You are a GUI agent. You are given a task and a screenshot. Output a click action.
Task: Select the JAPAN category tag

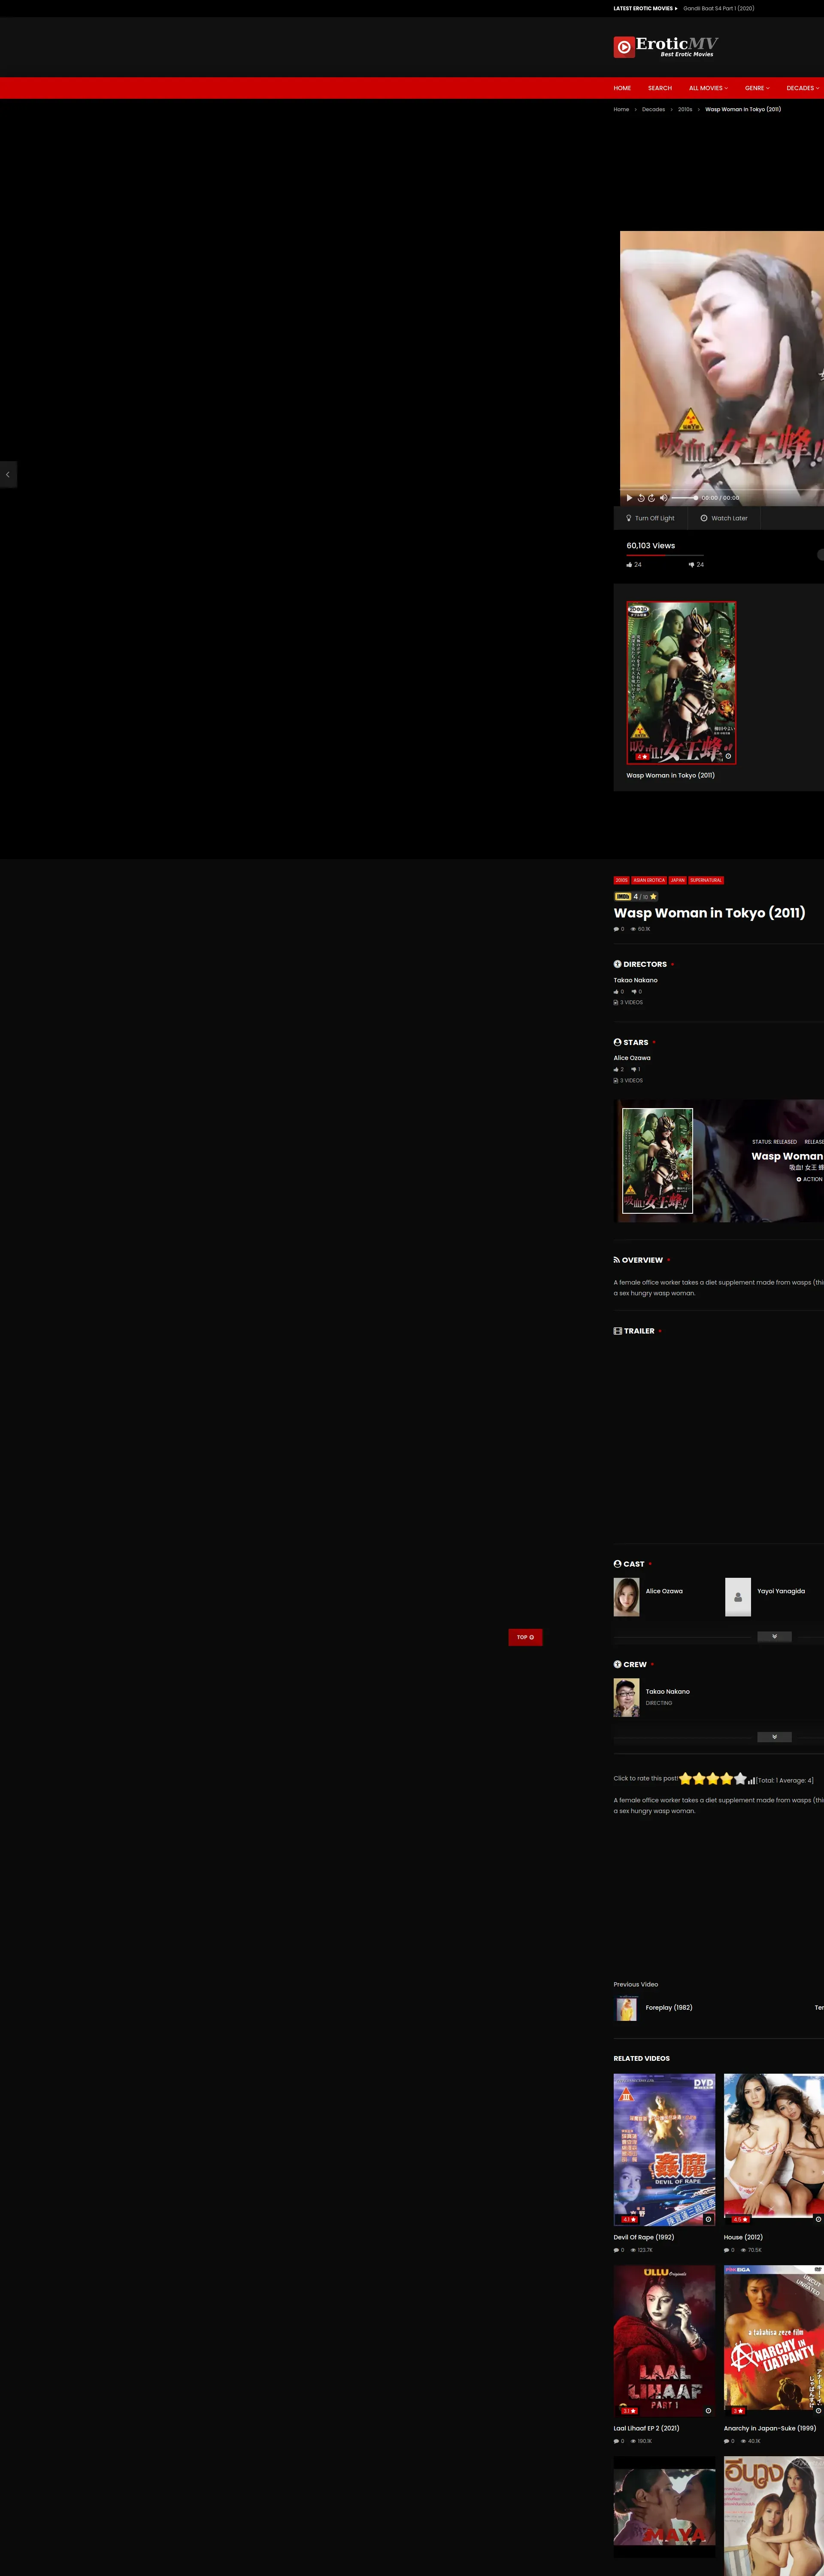click(678, 880)
